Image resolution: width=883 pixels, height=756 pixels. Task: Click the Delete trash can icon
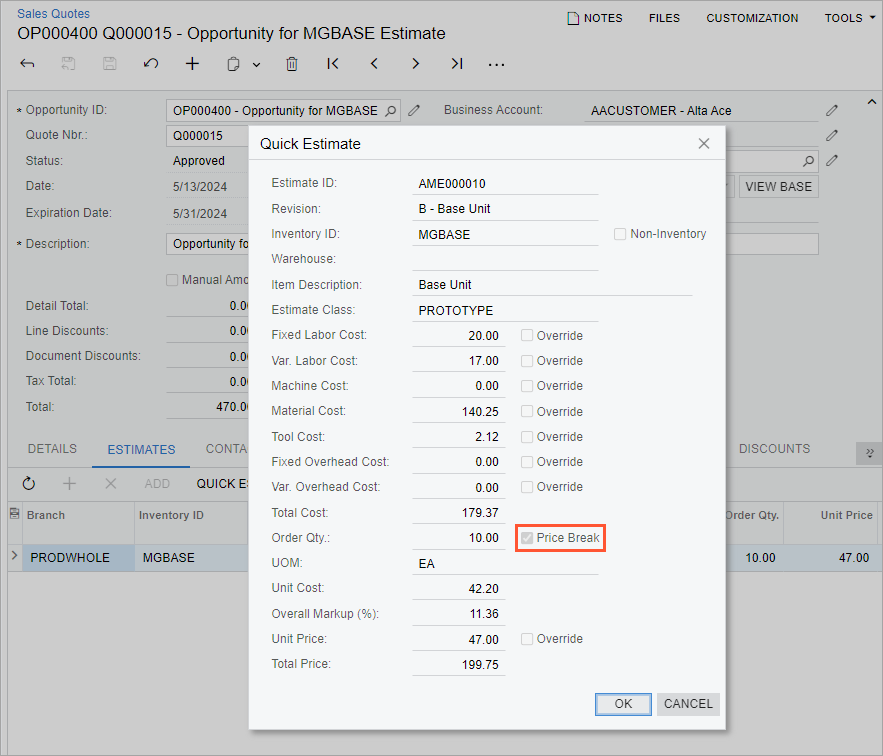292,64
